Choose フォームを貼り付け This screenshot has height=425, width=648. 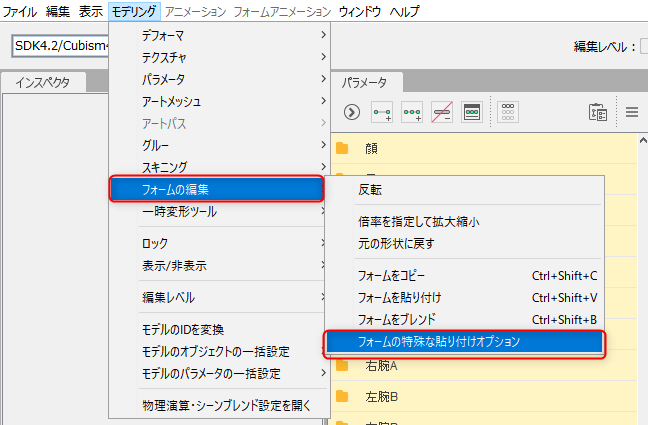click(465, 298)
